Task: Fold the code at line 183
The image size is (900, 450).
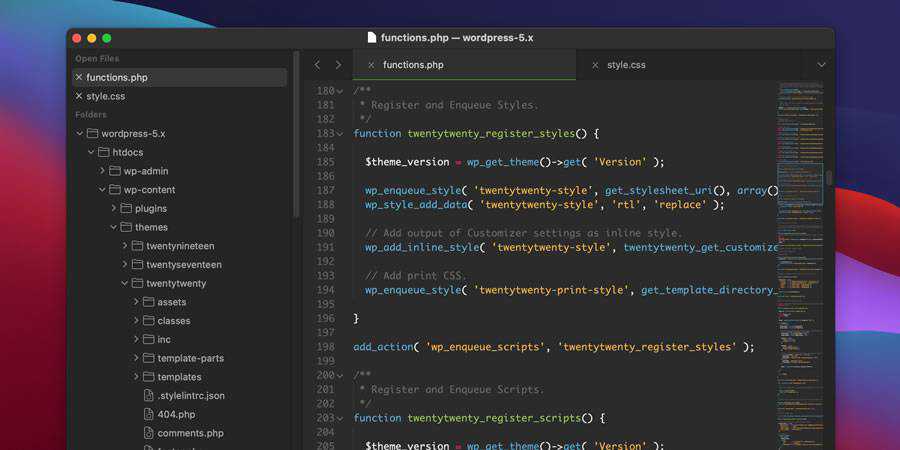Action: click(340, 134)
